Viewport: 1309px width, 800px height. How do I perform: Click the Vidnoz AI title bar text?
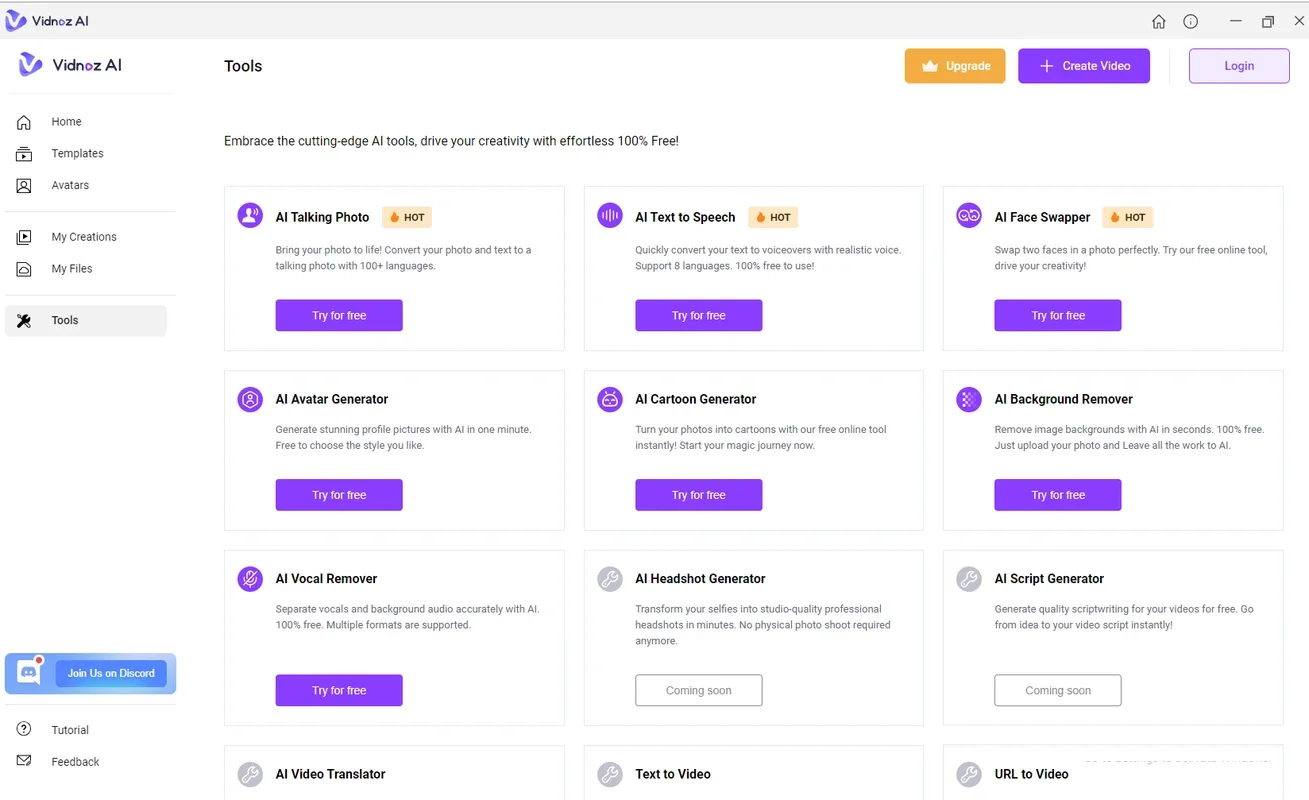[60, 21]
